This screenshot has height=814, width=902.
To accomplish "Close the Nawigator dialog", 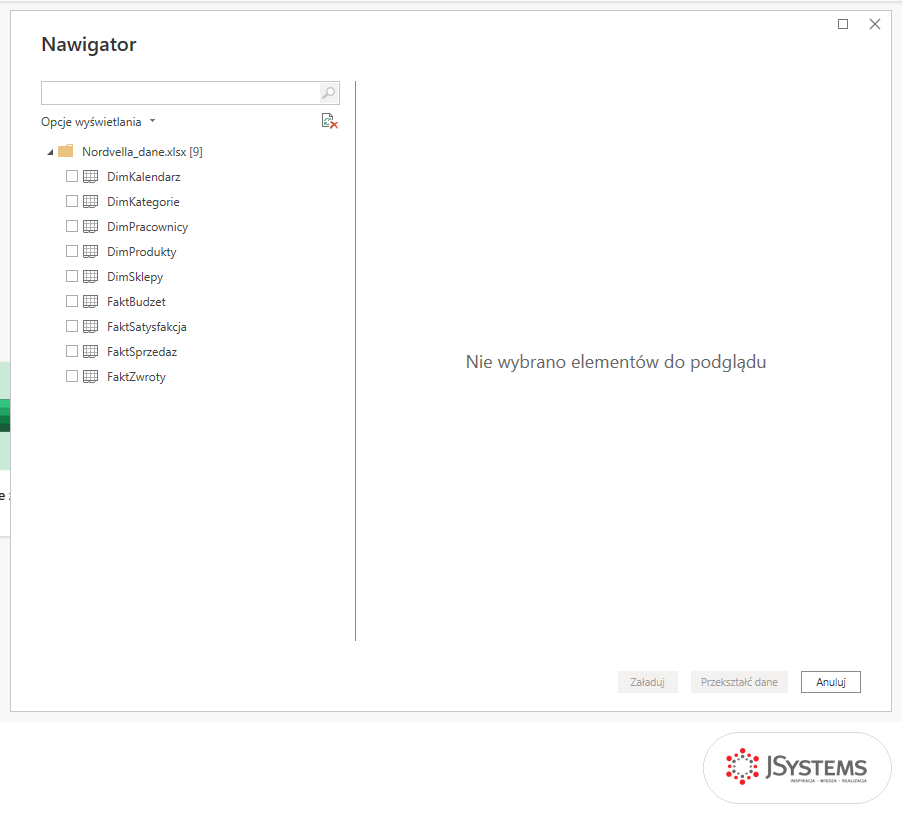I will click(875, 24).
